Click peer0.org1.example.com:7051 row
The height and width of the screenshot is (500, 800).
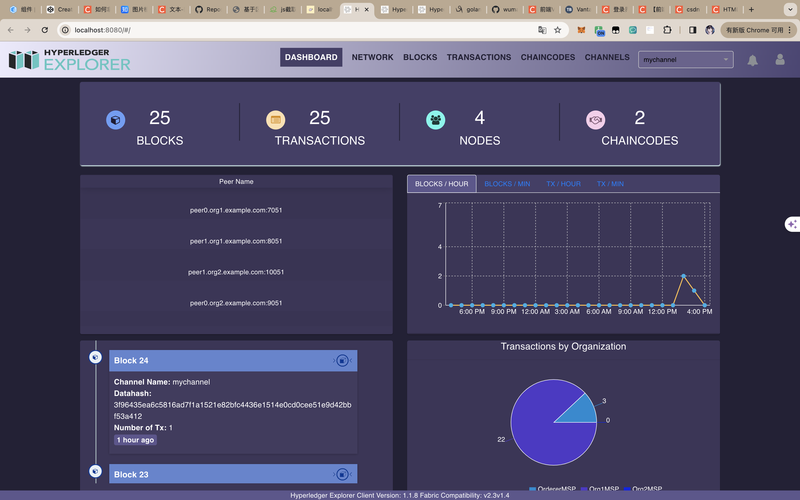pos(236,210)
